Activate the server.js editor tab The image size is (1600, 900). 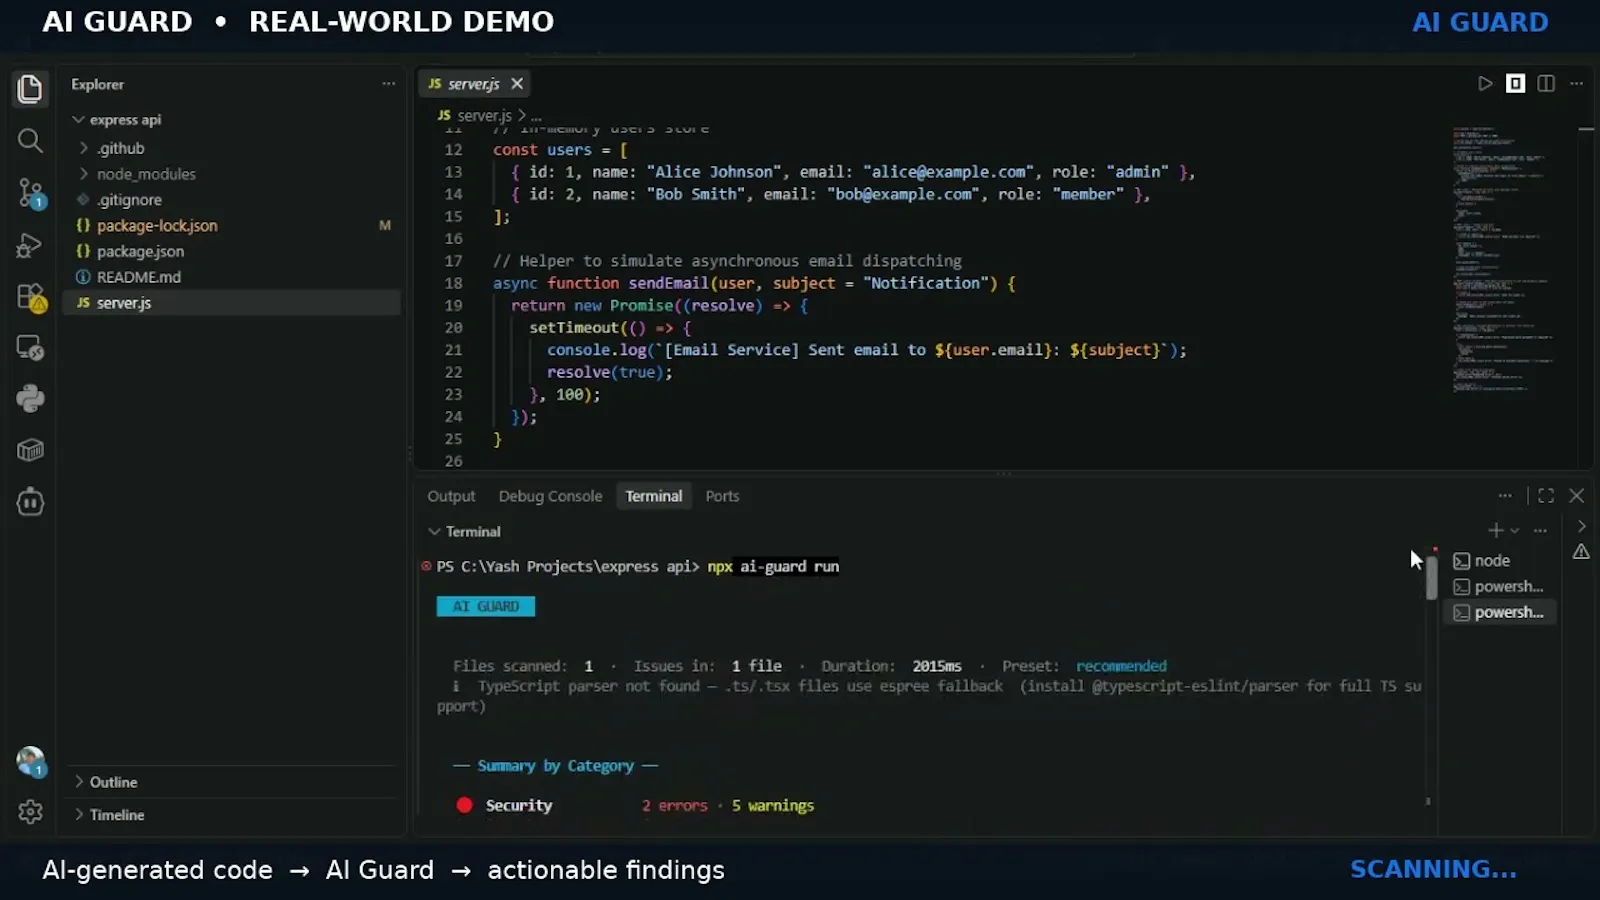point(473,84)
